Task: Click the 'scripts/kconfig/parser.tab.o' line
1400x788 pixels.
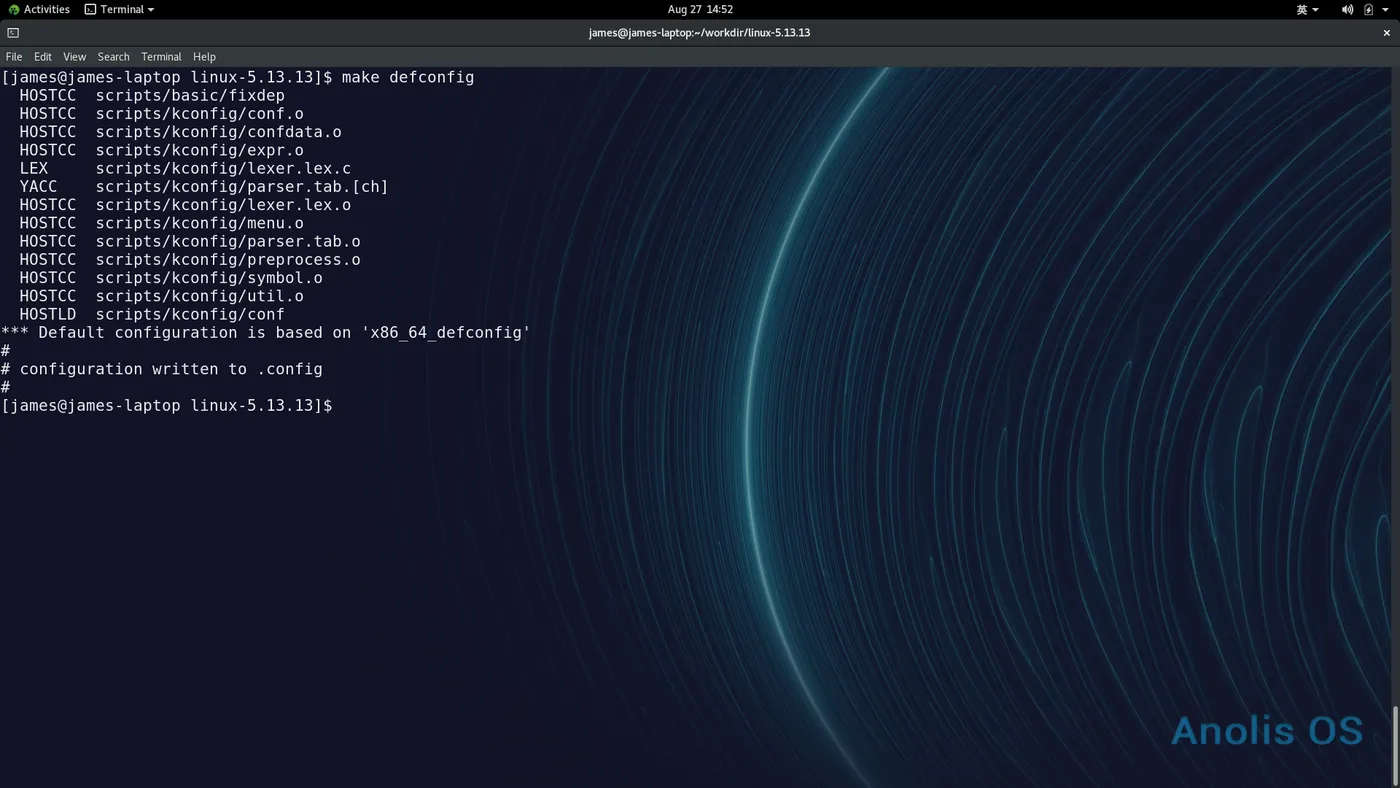Action: pos(228,241)
